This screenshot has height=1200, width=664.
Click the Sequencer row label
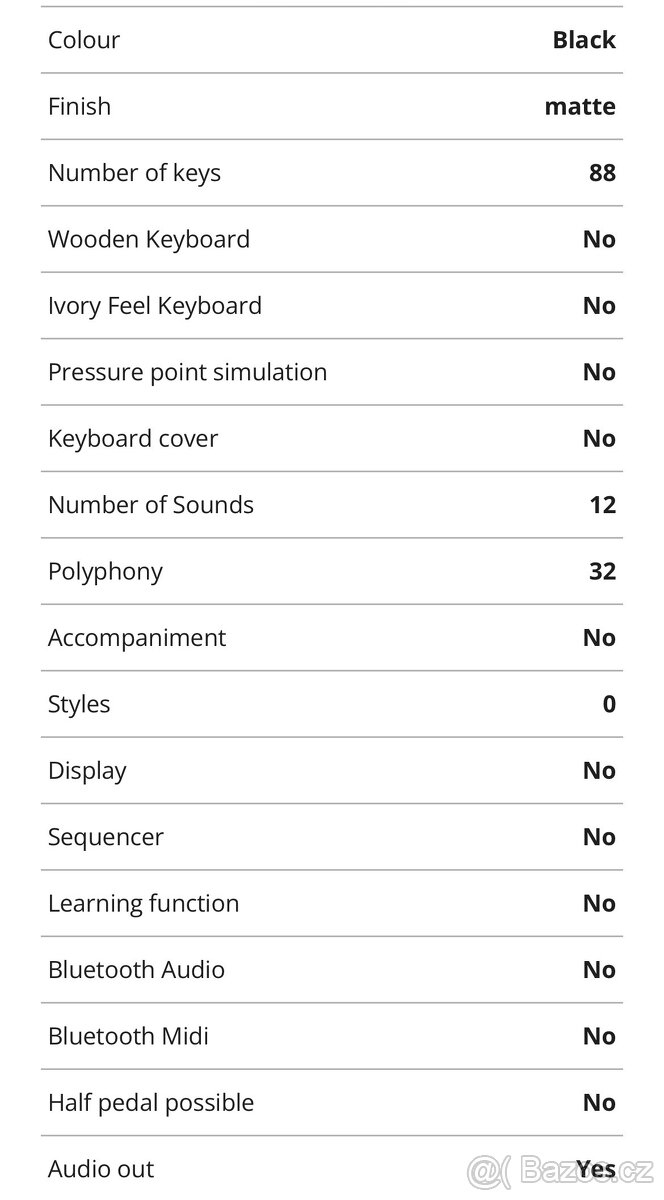coord(106,837)
